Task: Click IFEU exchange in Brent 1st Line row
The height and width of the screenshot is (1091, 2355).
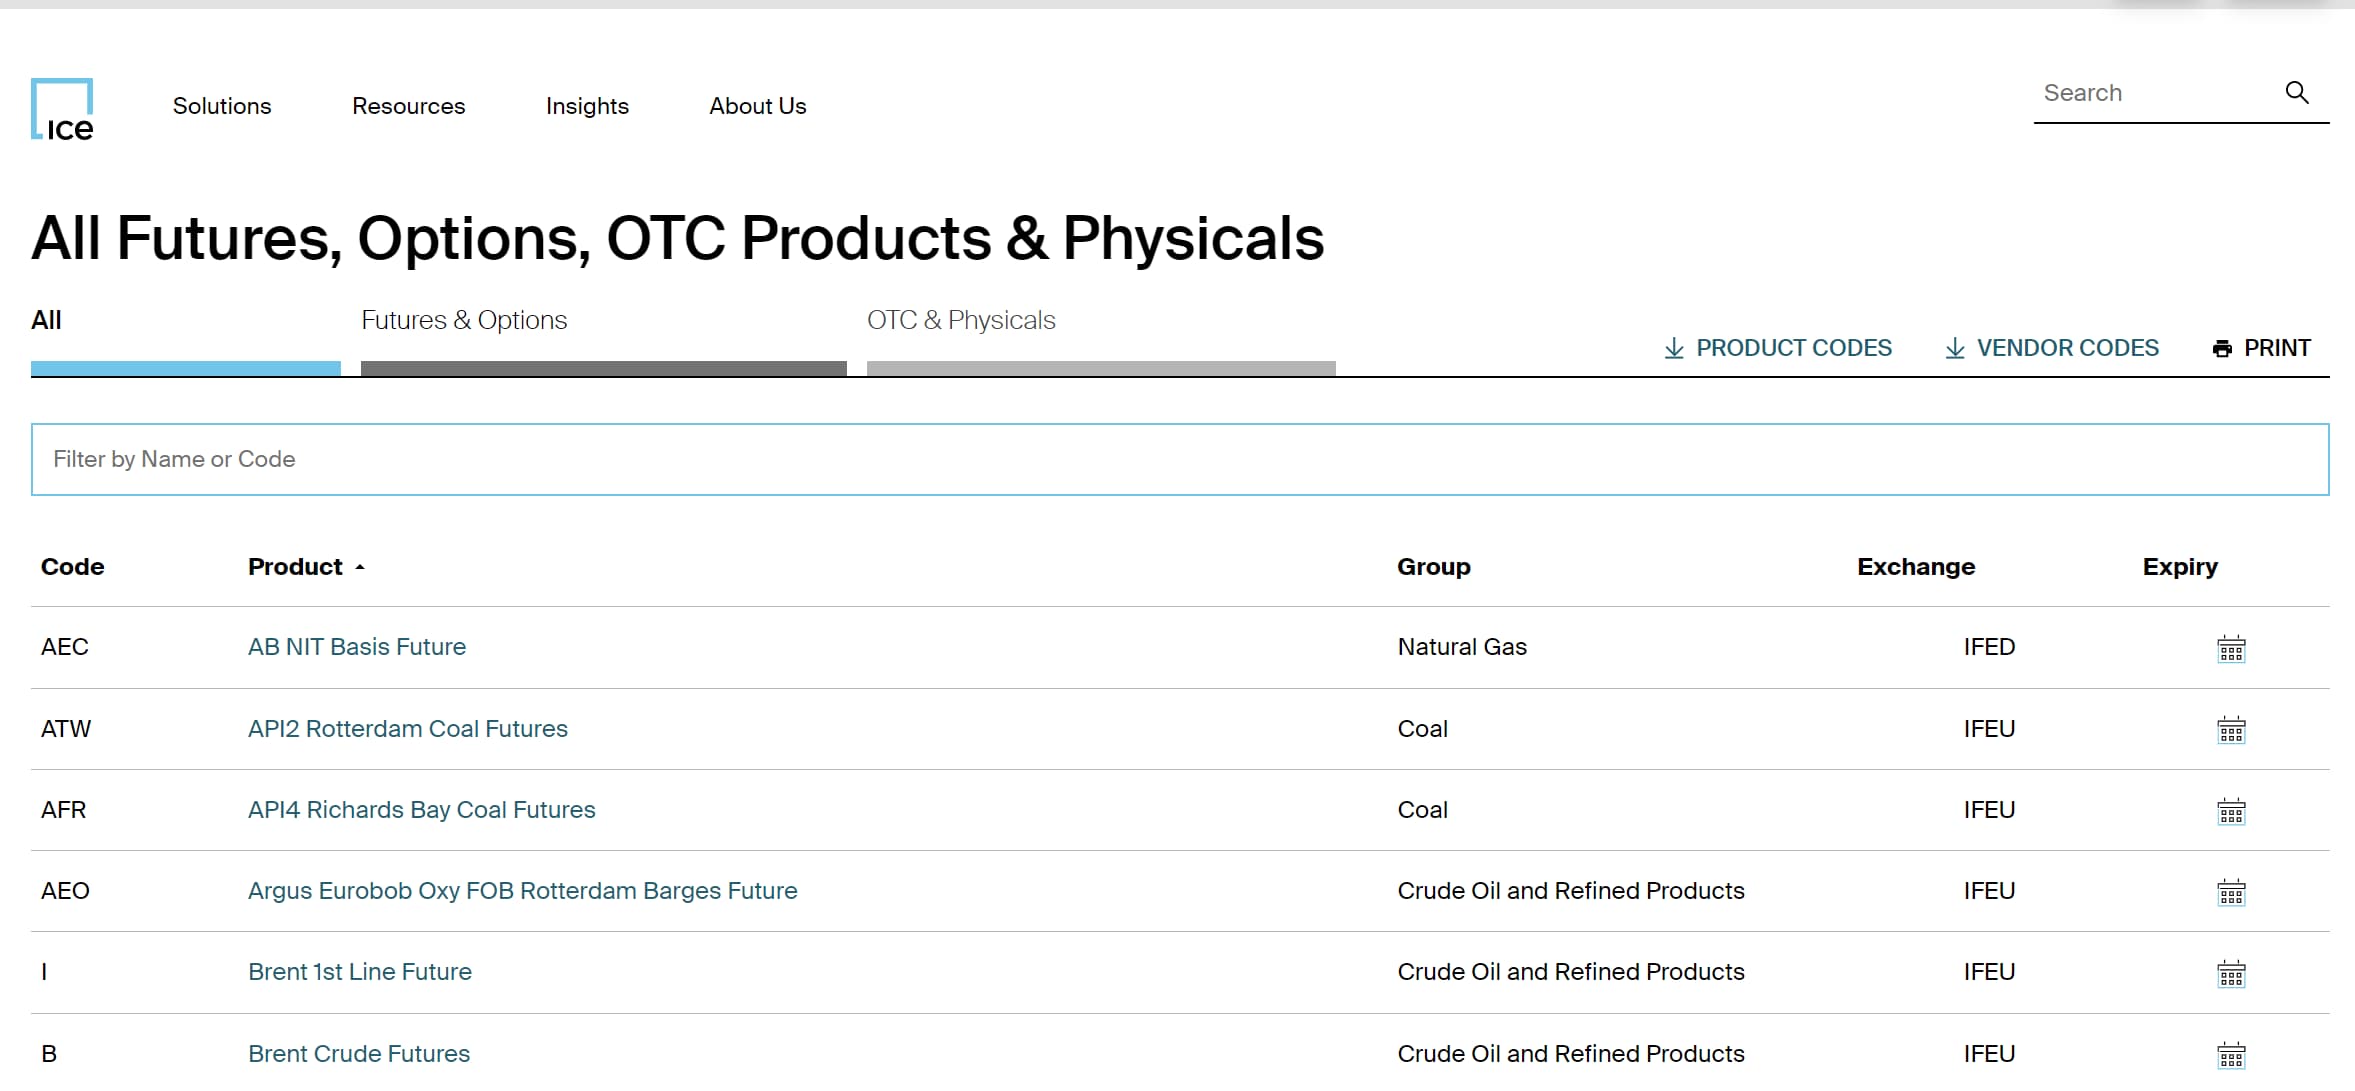Action: click(1989, 972)
